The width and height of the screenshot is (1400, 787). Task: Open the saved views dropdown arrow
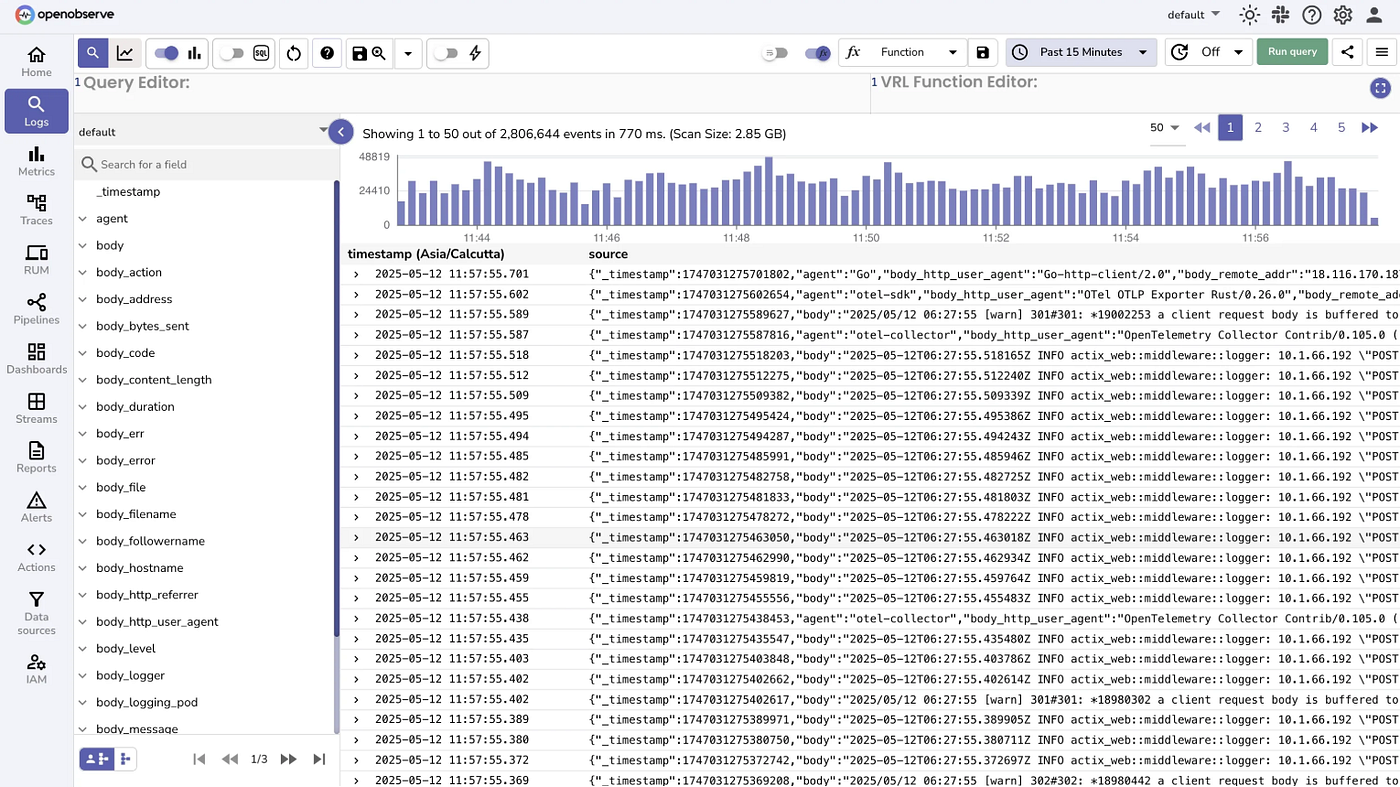tap(408, 53)
